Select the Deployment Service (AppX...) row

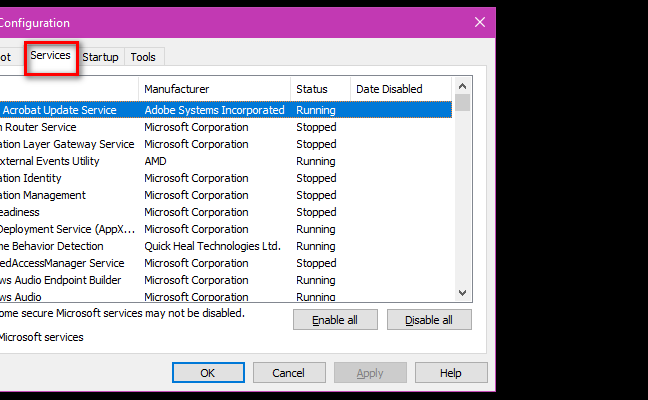point(226,229)
